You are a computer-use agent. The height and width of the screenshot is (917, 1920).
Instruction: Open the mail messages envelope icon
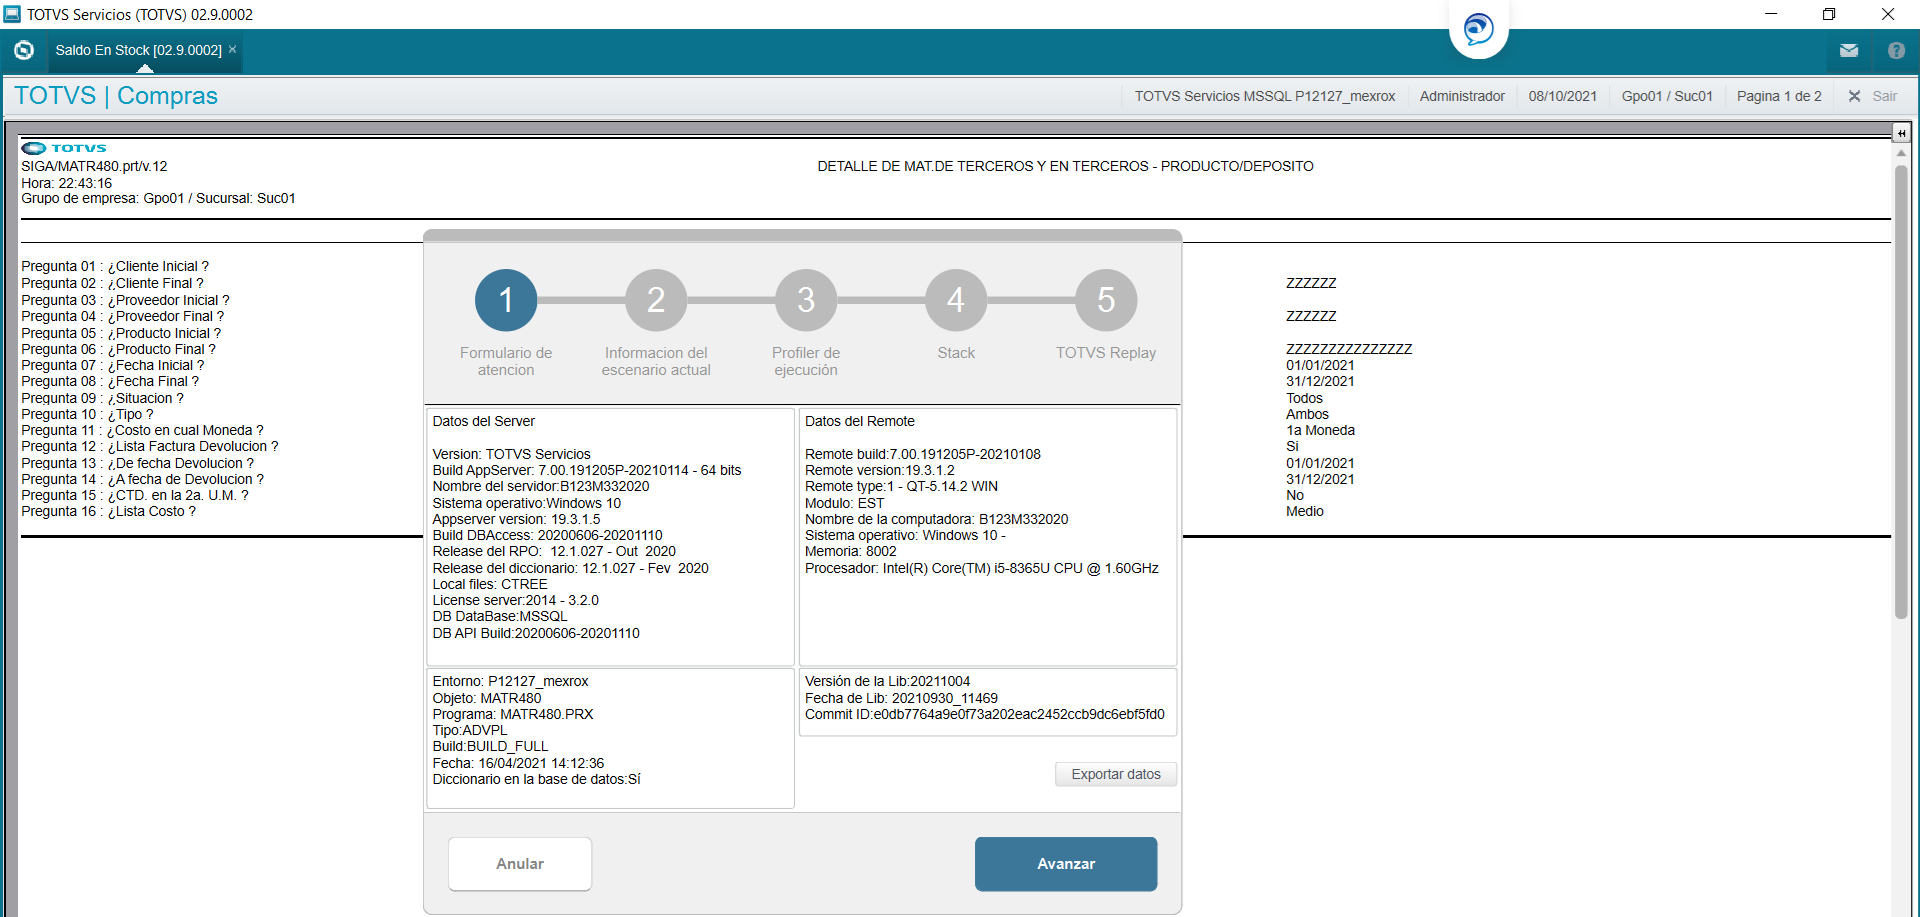1849,50
